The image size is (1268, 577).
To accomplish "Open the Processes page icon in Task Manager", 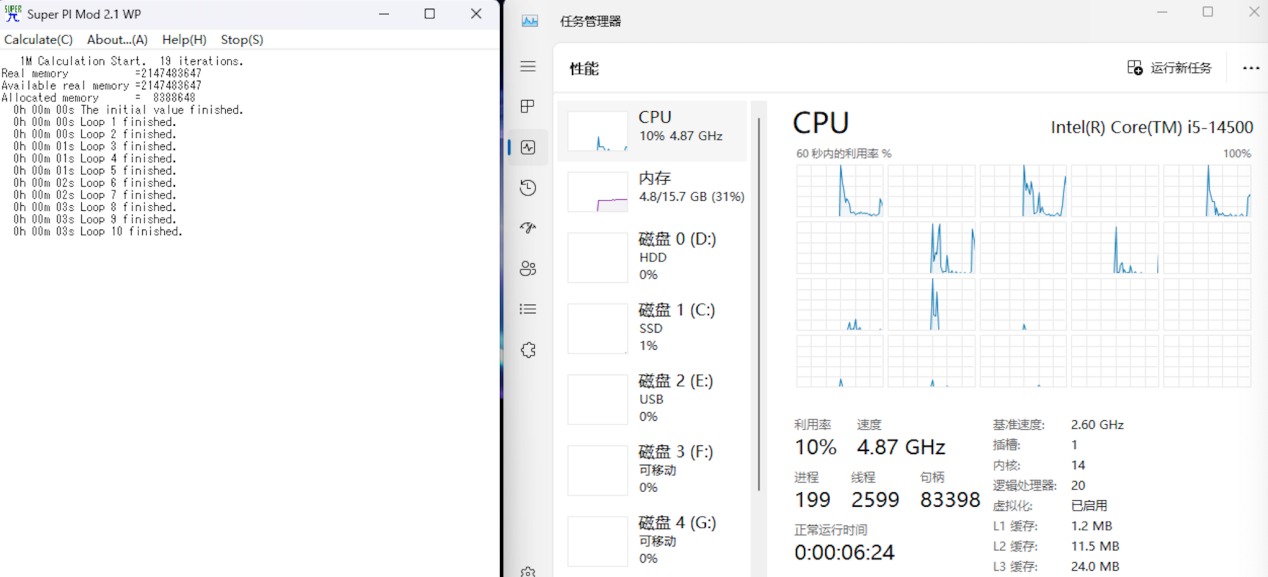I will [528, 106].
